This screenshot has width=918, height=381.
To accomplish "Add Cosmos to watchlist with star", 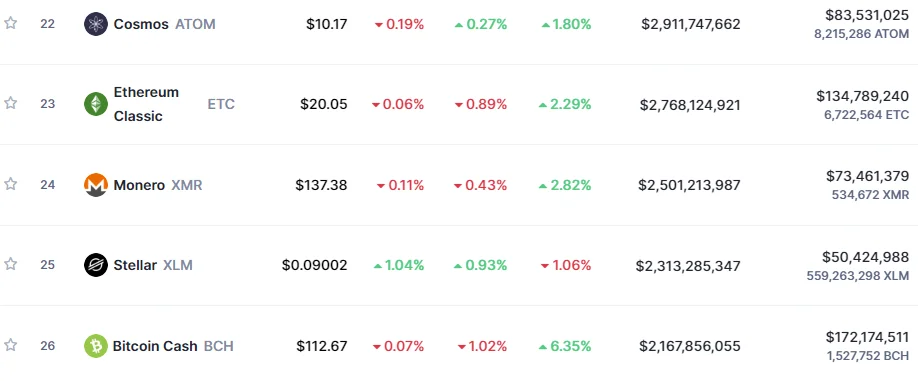I will (x=11, y=23).
